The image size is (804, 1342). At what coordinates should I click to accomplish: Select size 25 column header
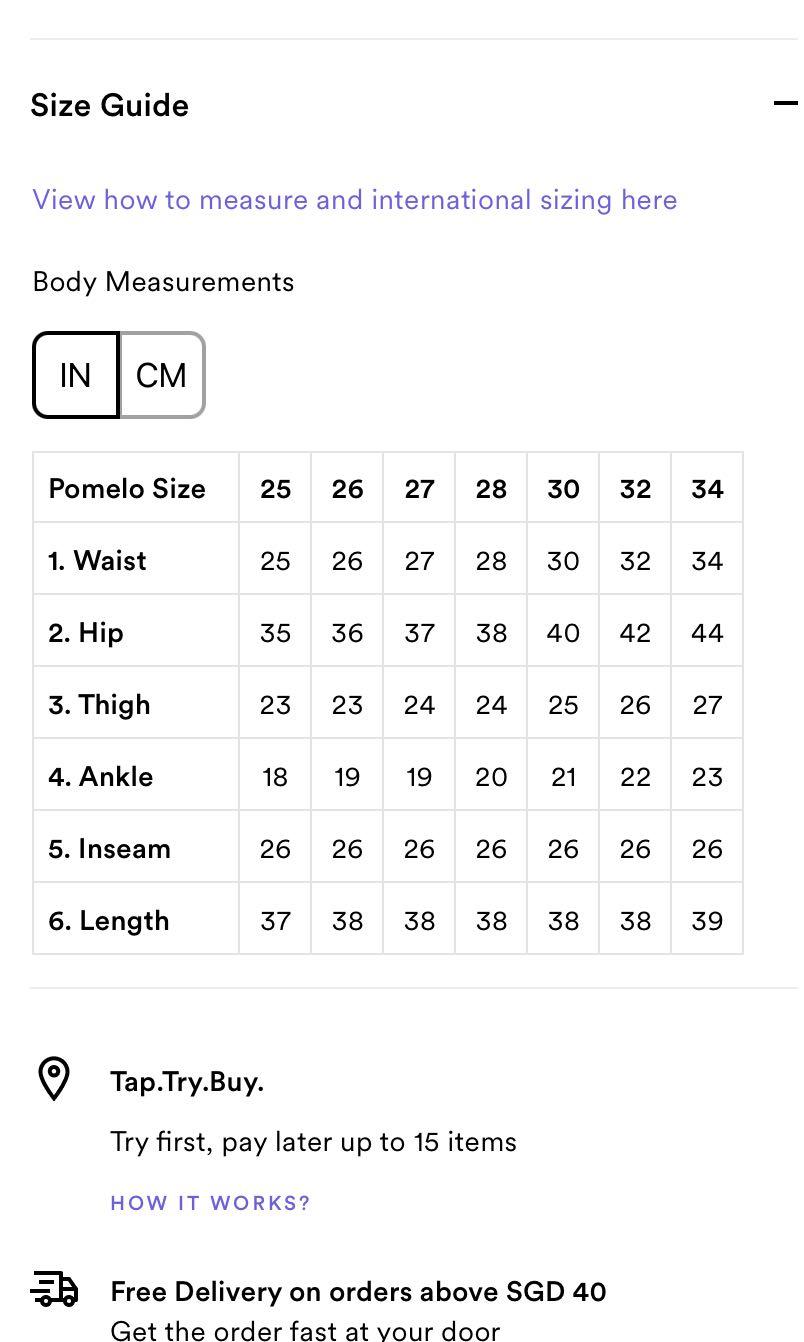(x=275, y=489)
